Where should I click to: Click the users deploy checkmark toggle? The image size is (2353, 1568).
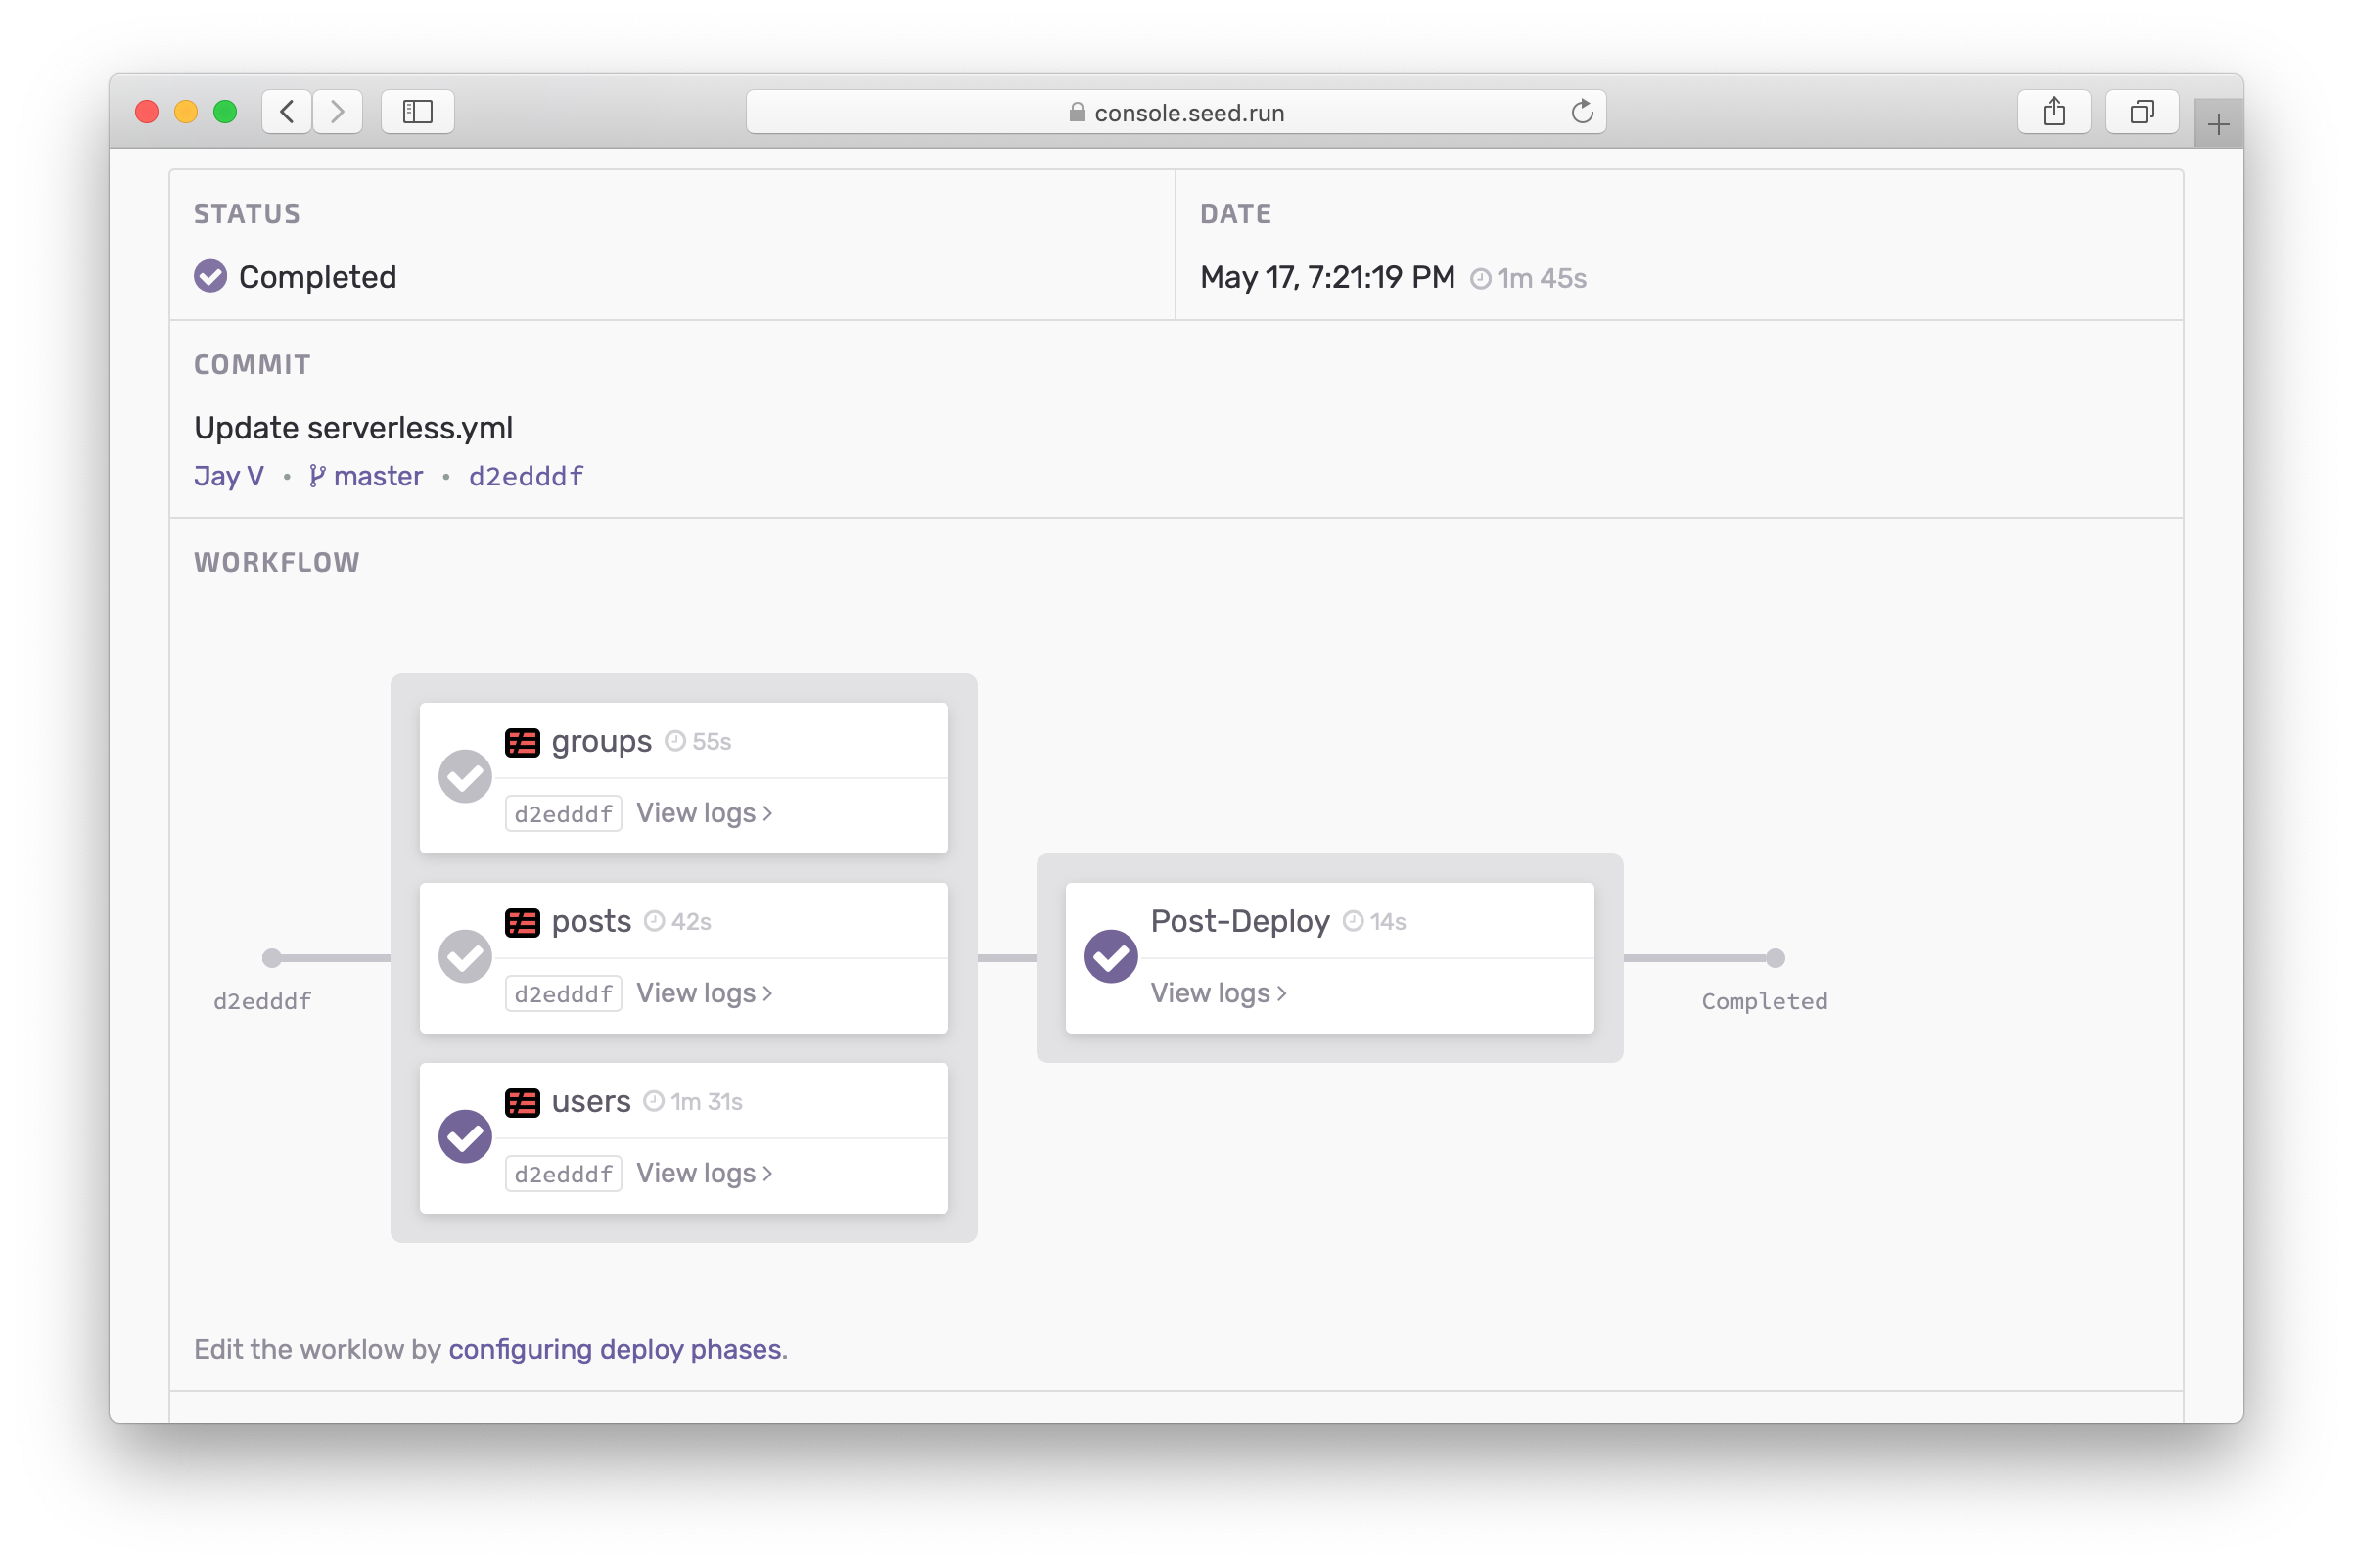[465, 1135]
